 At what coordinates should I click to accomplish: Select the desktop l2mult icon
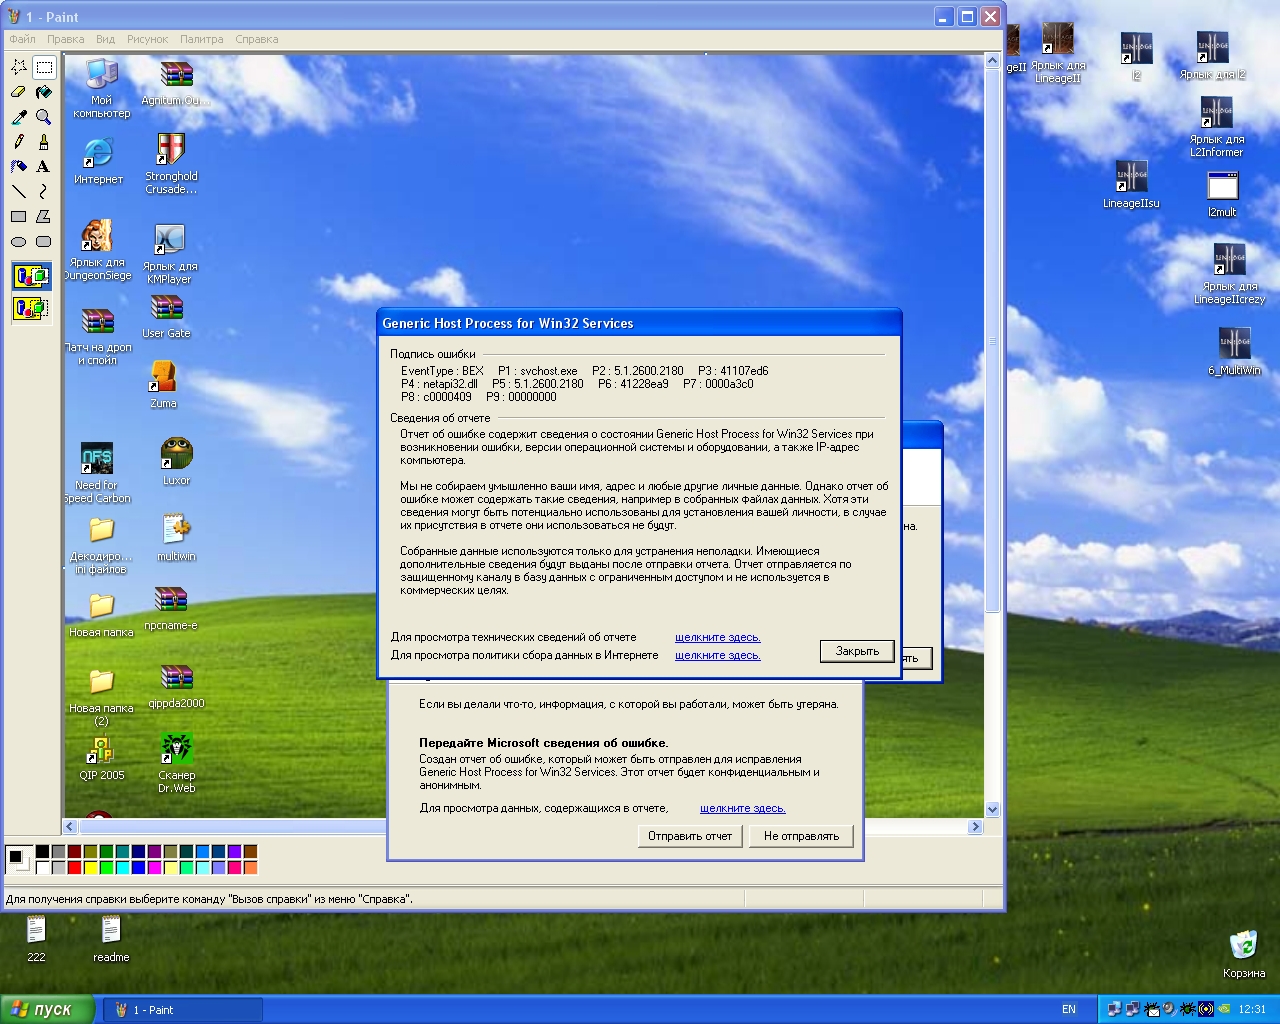coord(1222,194)
